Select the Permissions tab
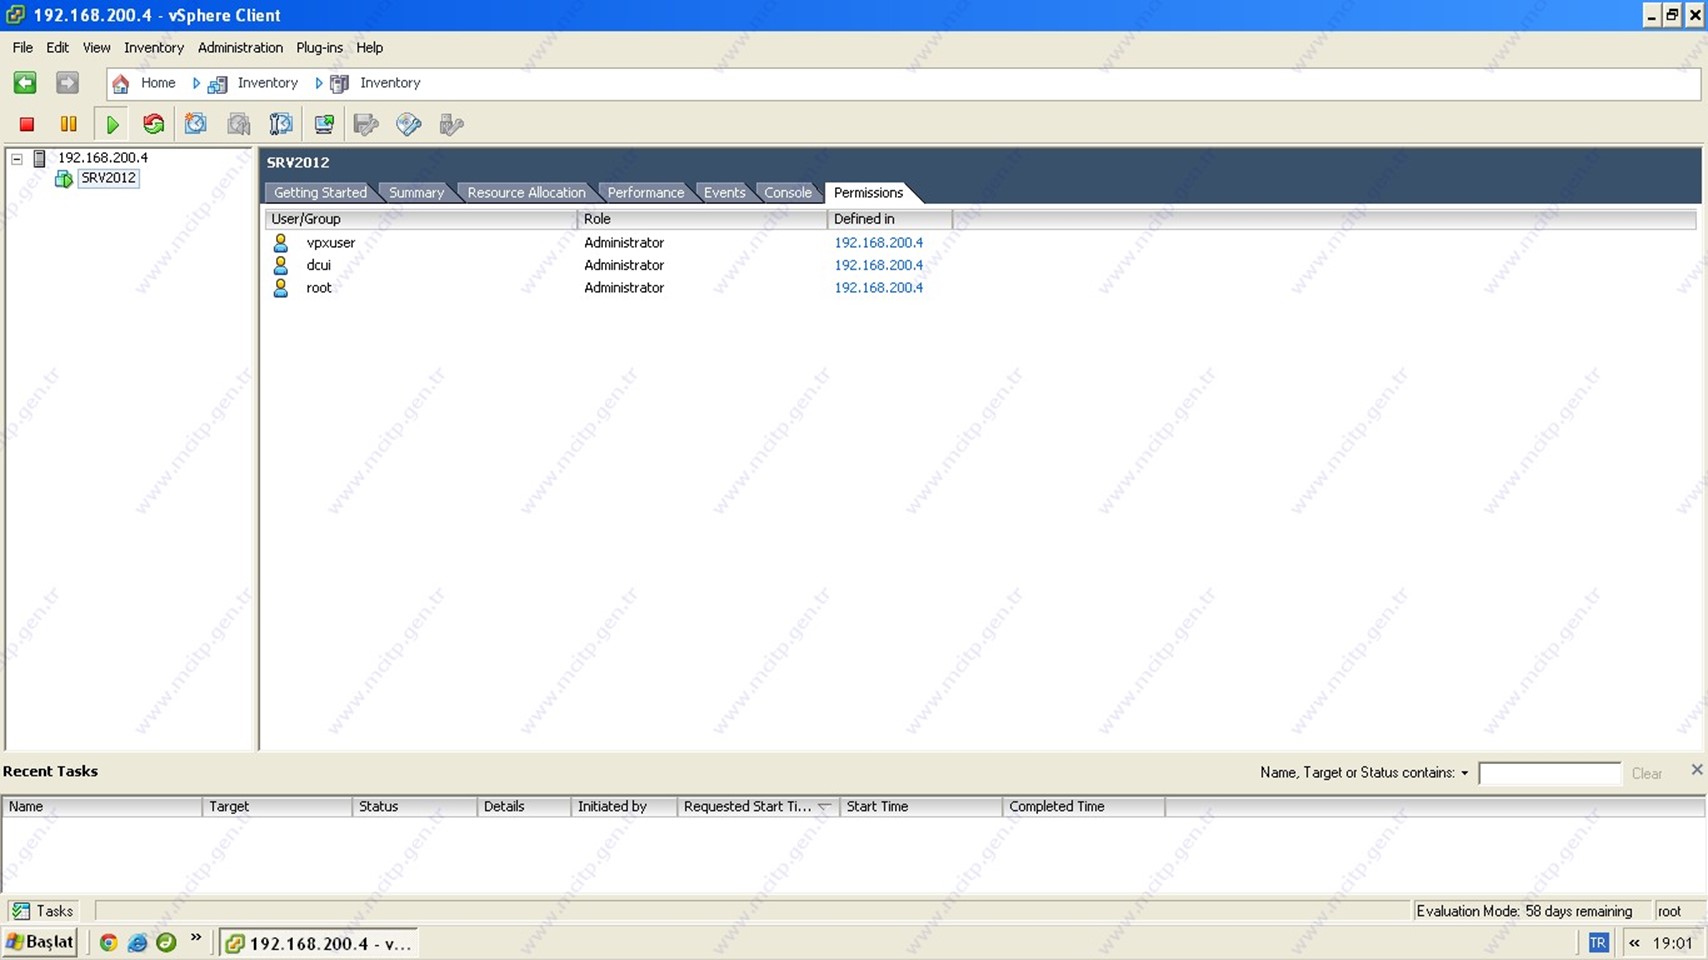 pos(868,193)
